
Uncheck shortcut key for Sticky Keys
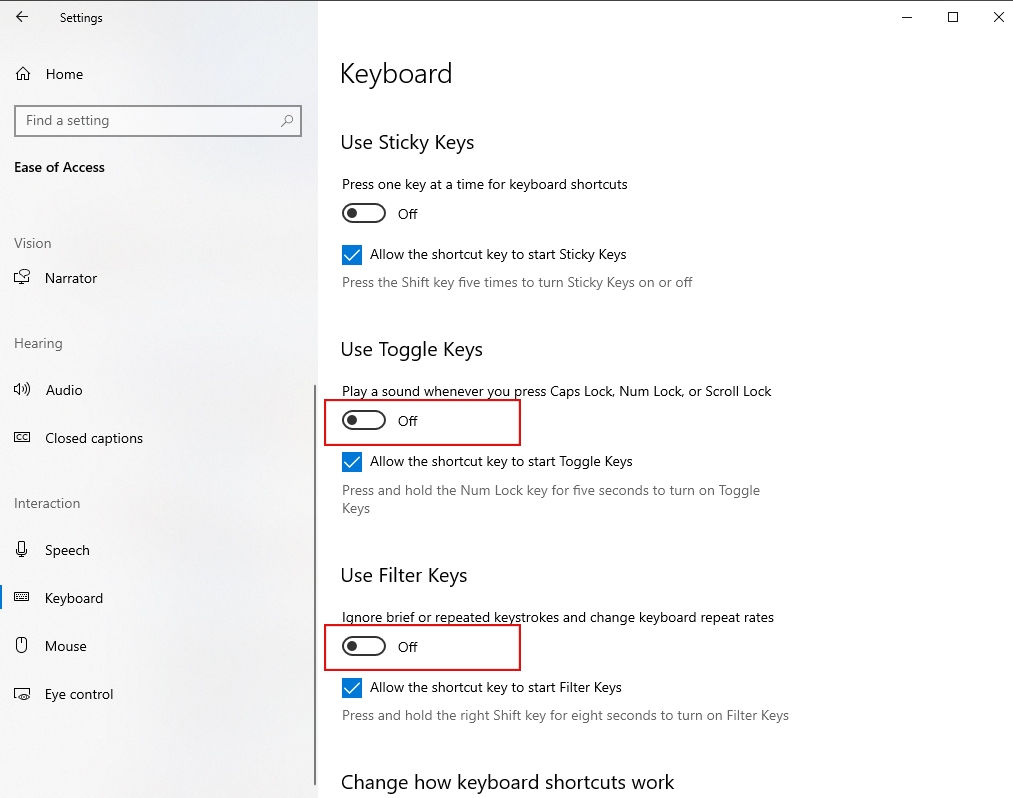point(352,255)
